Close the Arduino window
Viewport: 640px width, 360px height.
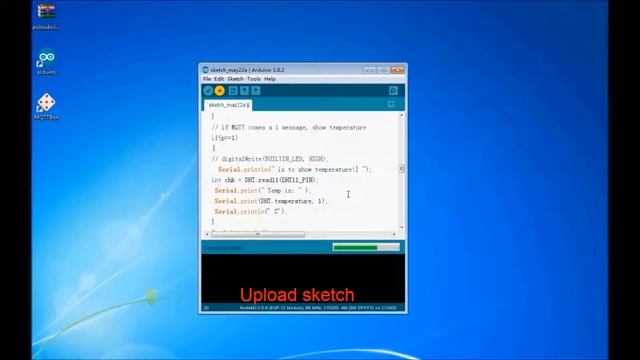397,70
